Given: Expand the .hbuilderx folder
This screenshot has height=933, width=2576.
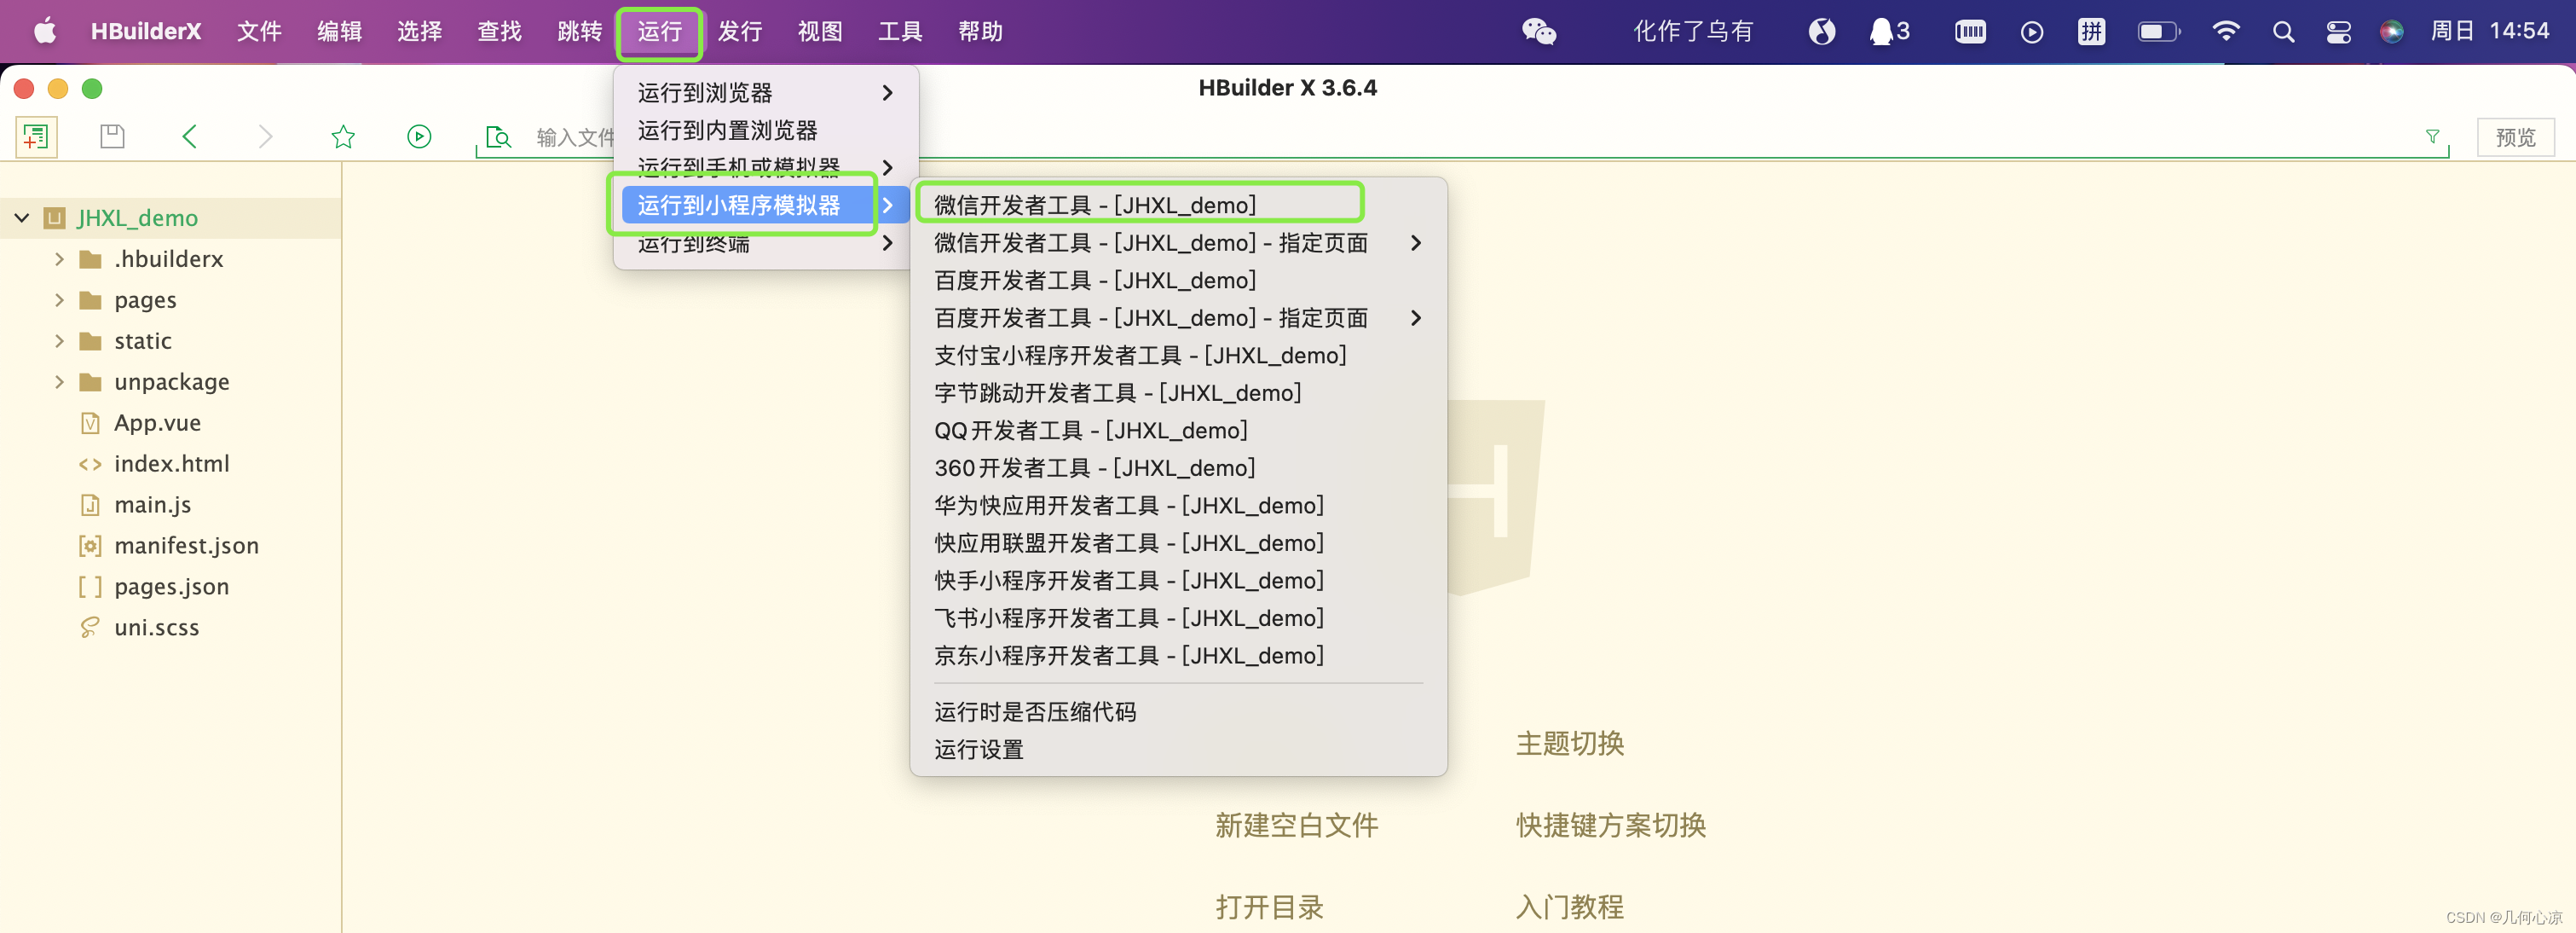Looking at the screenshot, I should (59, 259).
